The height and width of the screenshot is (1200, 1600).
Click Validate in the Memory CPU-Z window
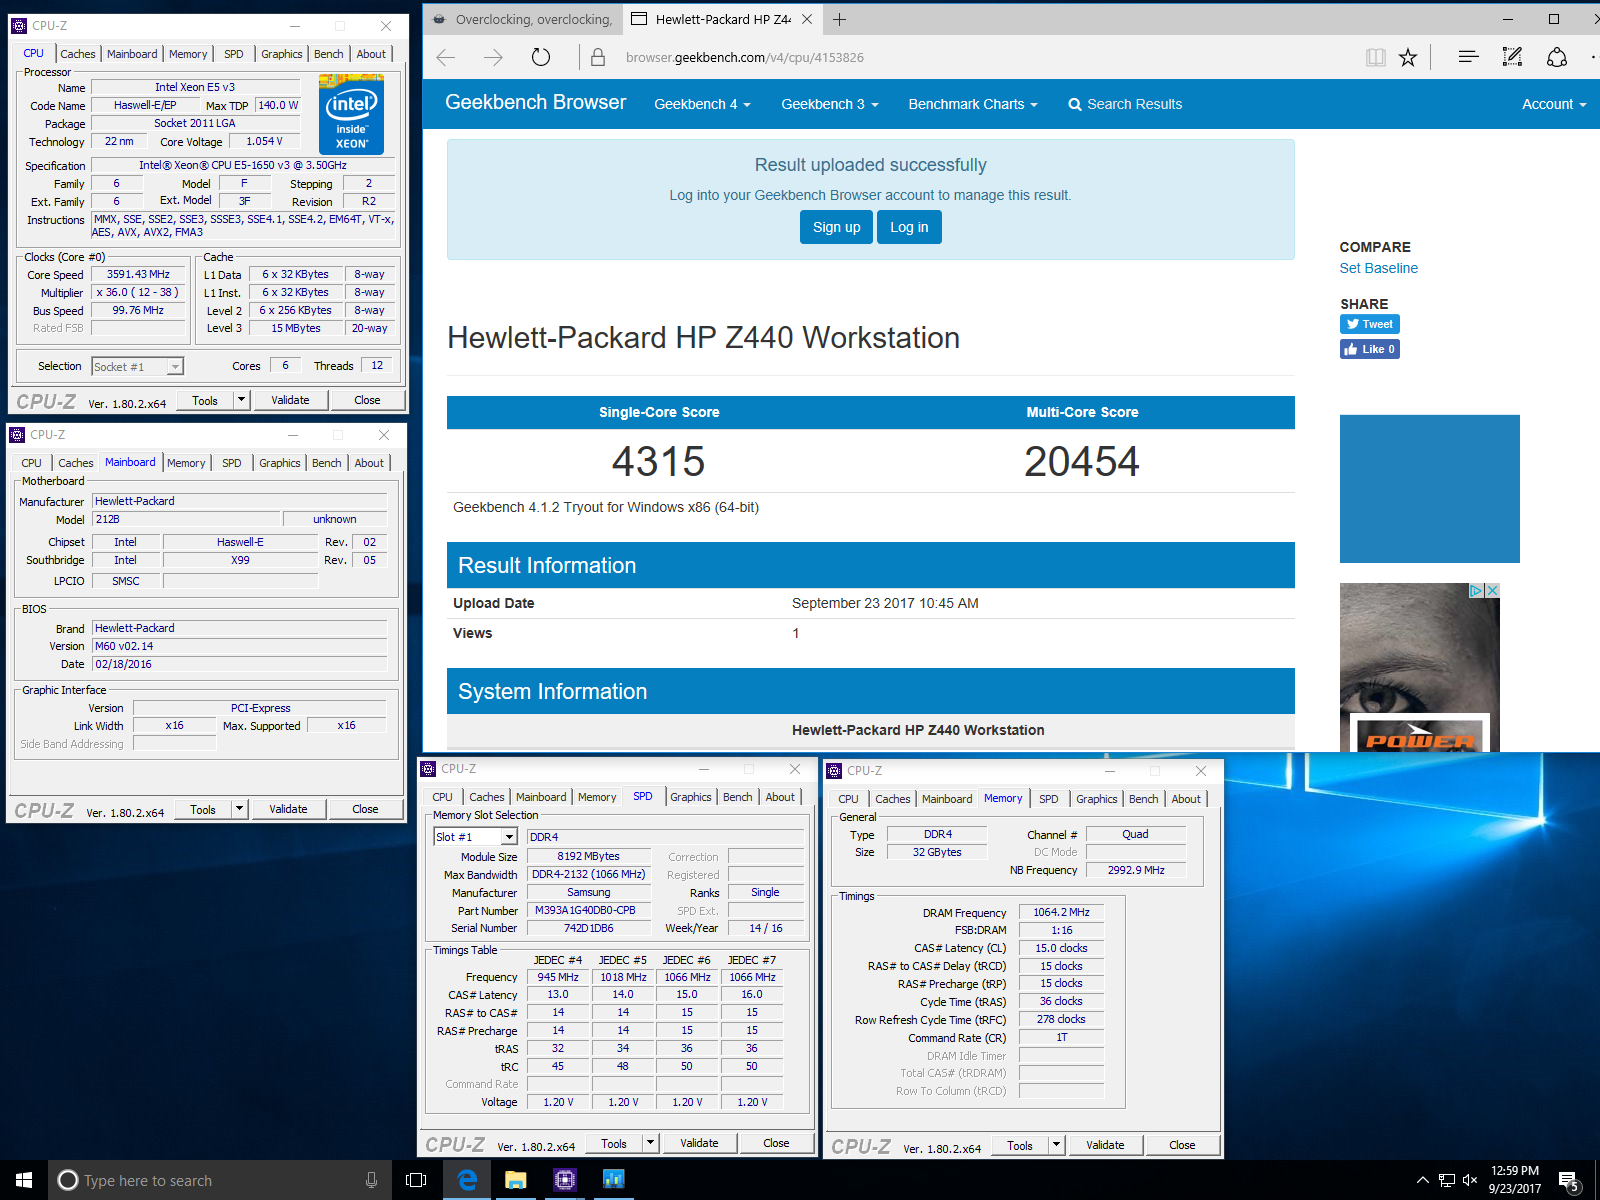(x=1104, y=1145)
